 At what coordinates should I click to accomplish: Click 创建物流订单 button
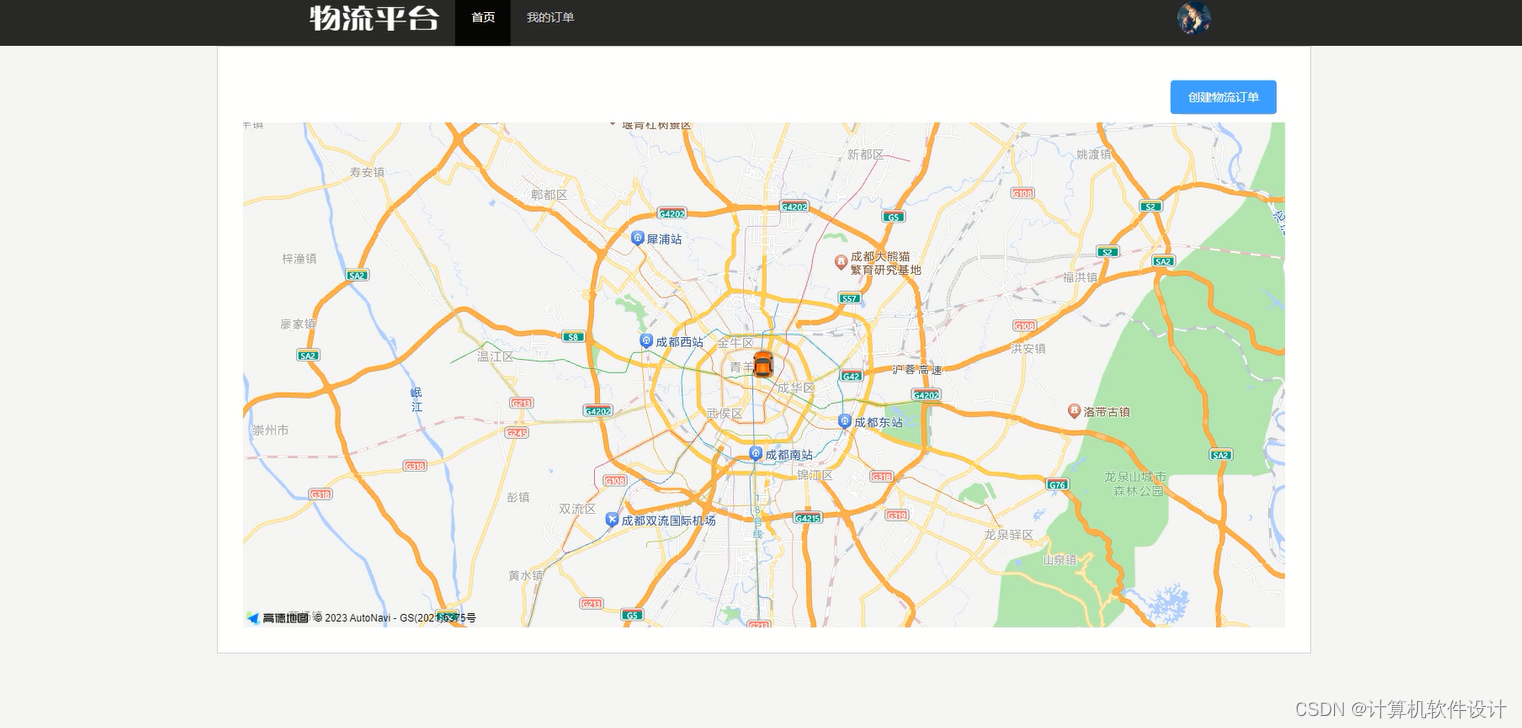1223,97
